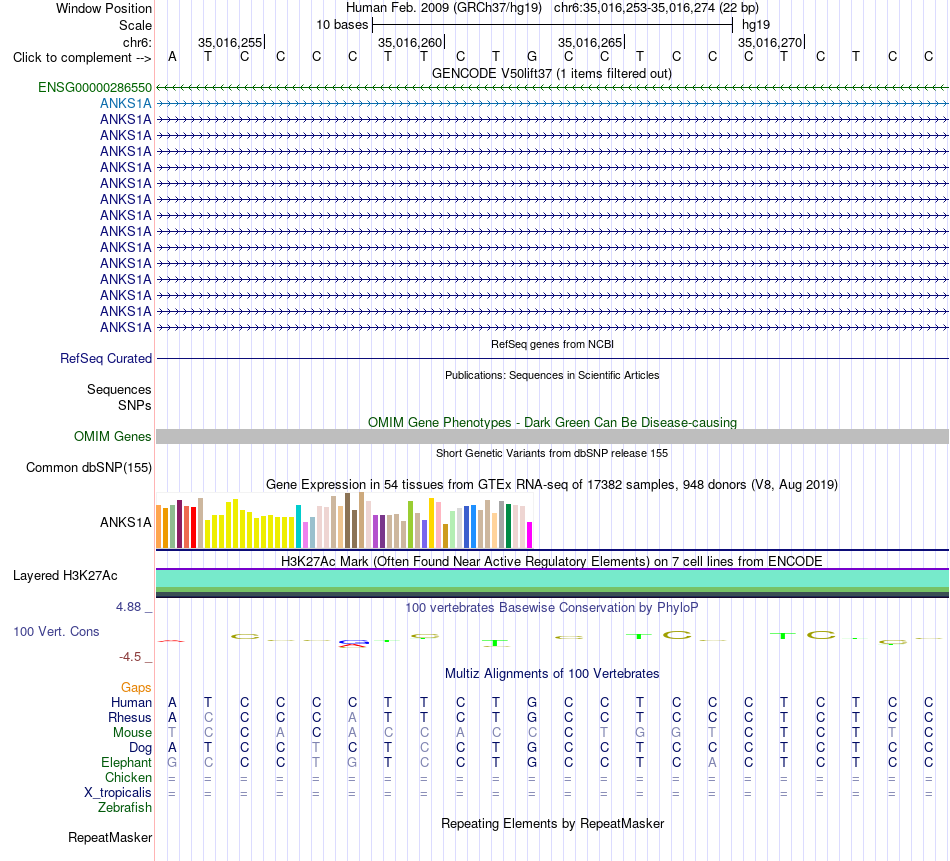Open the RefSeq Curated track label

pyautogui.click(x=106, y=359)
